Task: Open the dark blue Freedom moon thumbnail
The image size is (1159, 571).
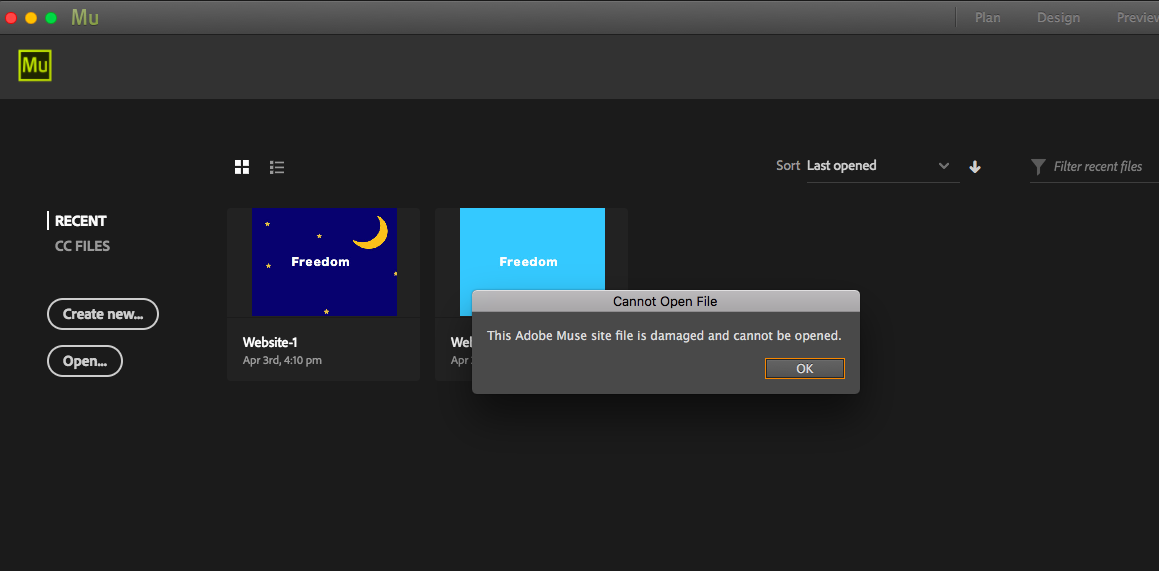Action: pos(324,262)
